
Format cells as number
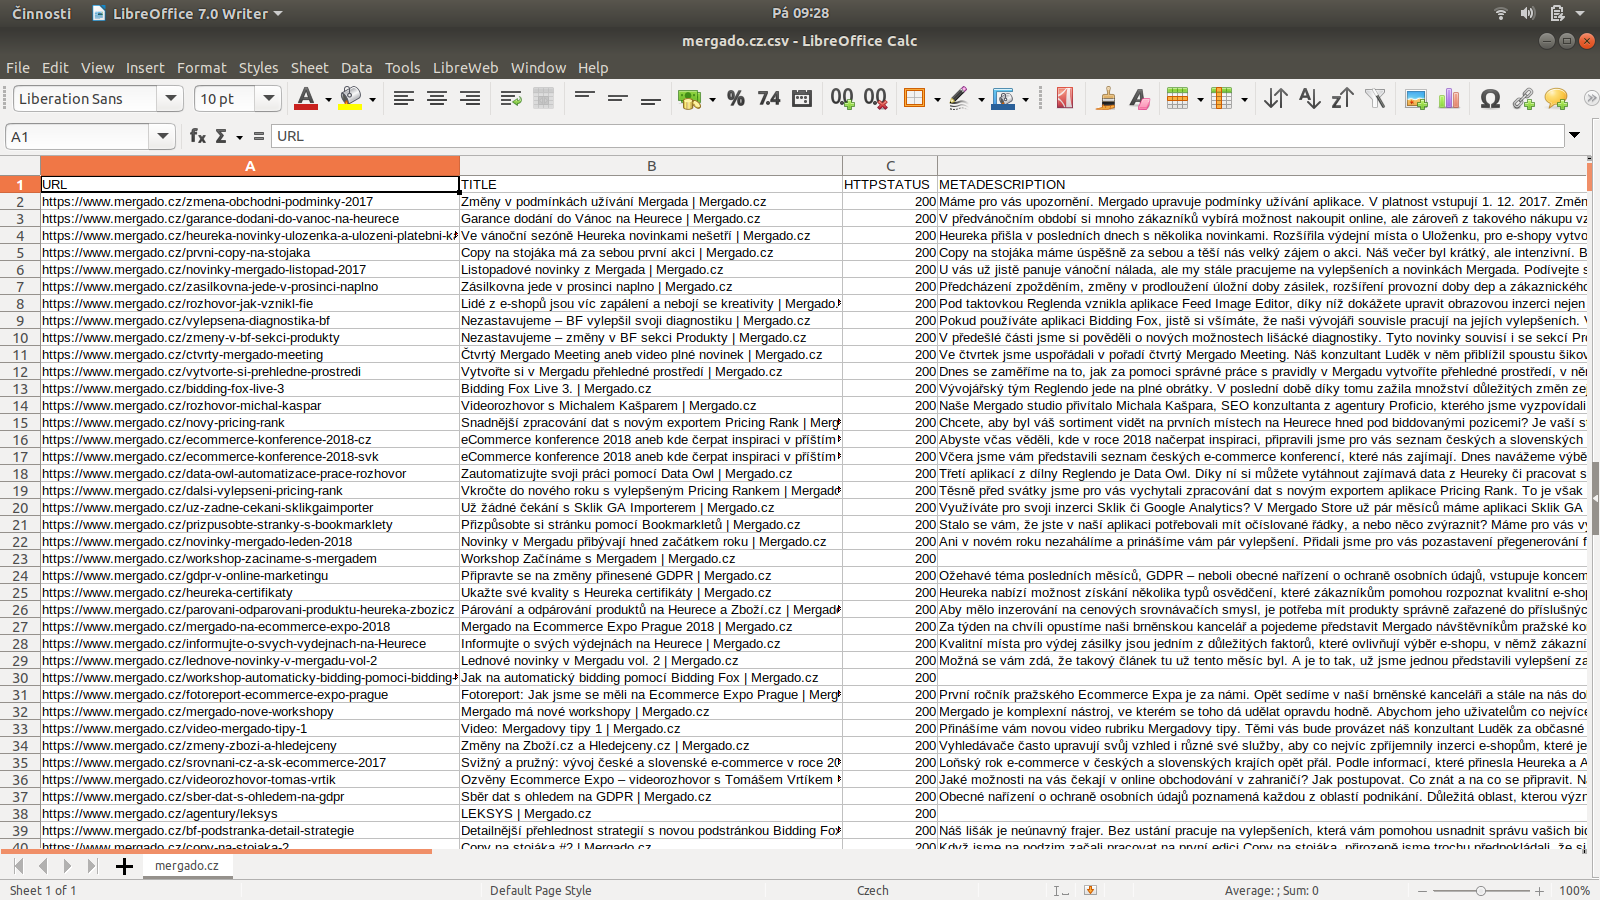click(x=769, y=99)
